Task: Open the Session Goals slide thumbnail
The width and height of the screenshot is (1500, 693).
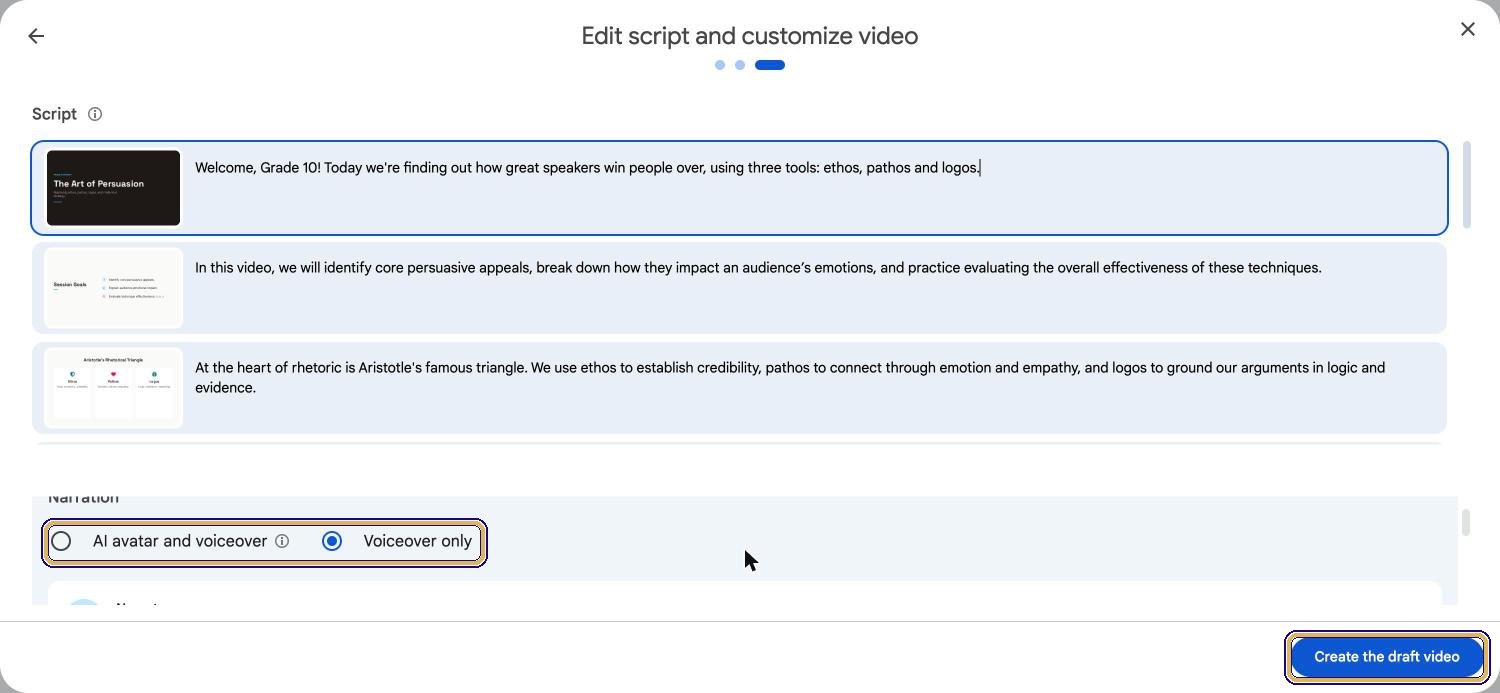Action: [113, 288]
